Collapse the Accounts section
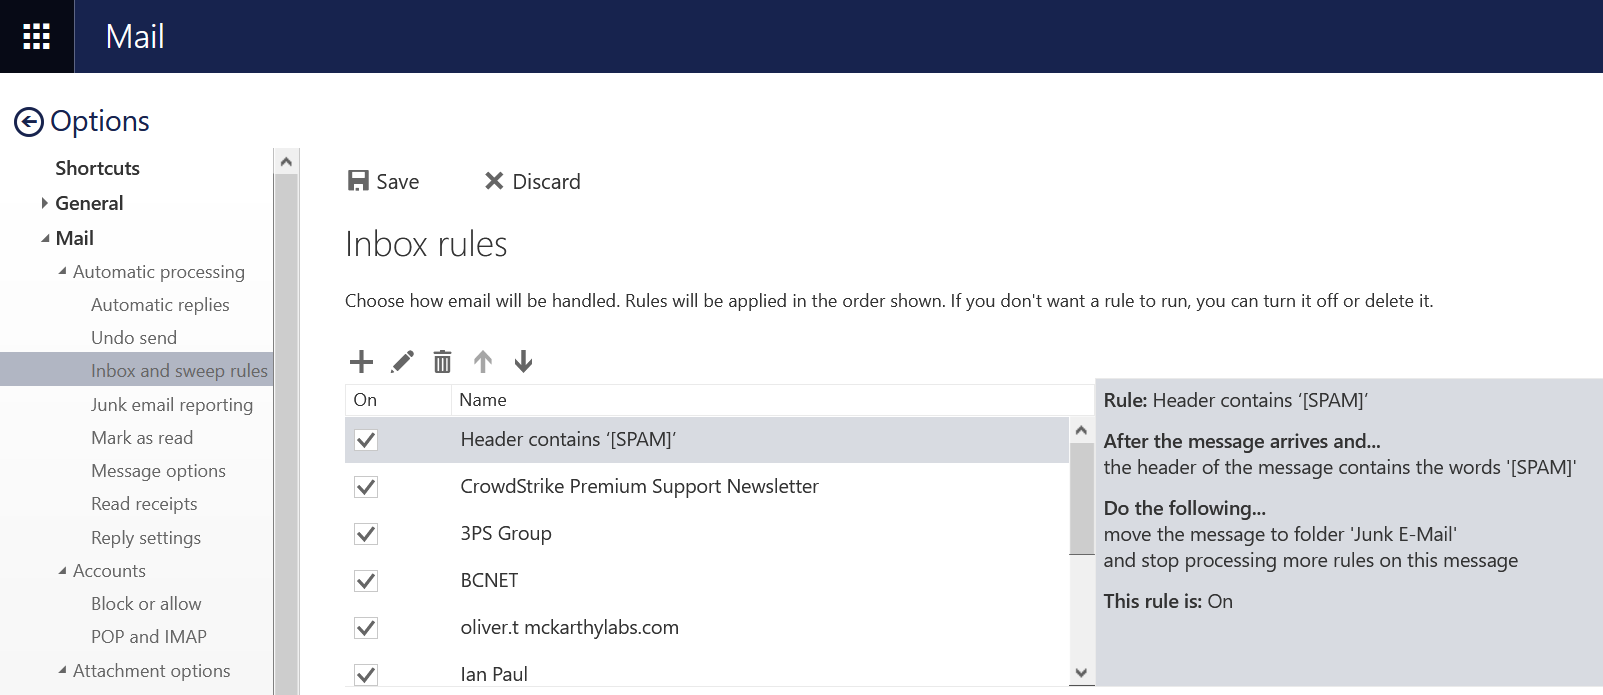The image size is (1603, 695). pyautogui.click(x=63, y=571)
